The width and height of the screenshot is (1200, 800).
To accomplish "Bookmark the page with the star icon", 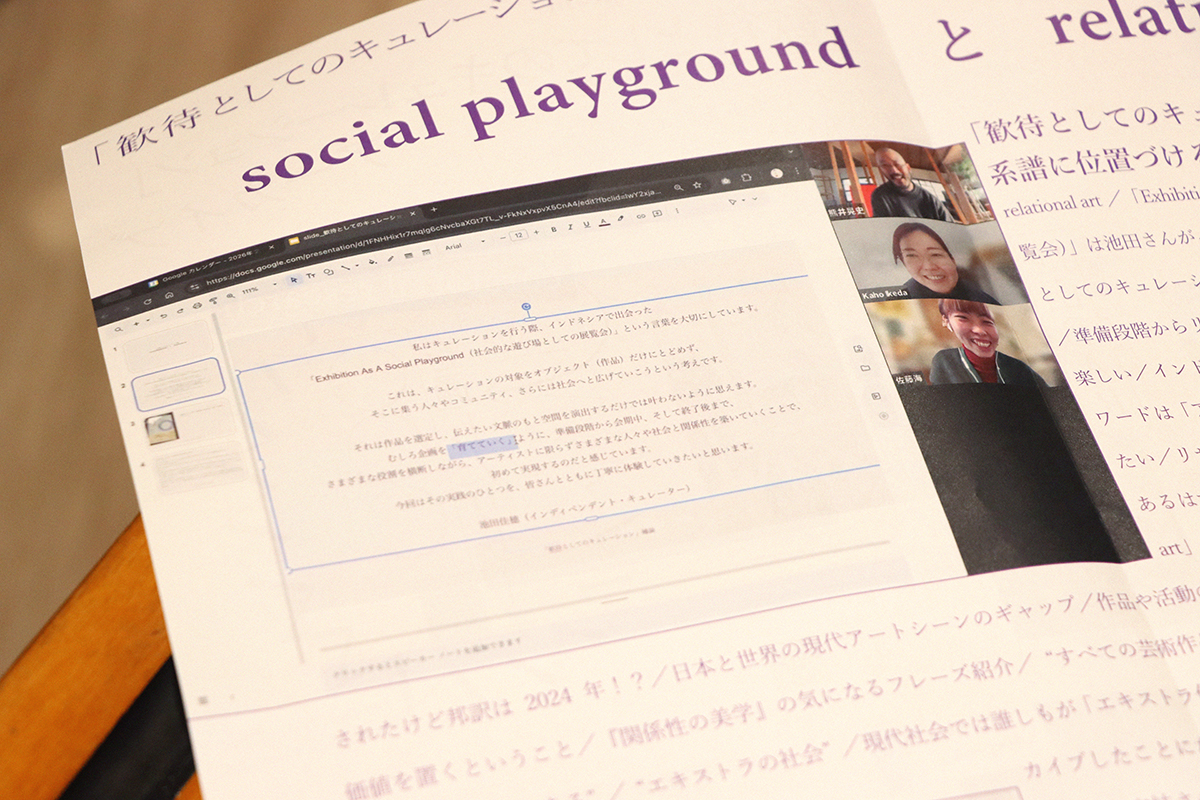I will [x=697, y=185].
